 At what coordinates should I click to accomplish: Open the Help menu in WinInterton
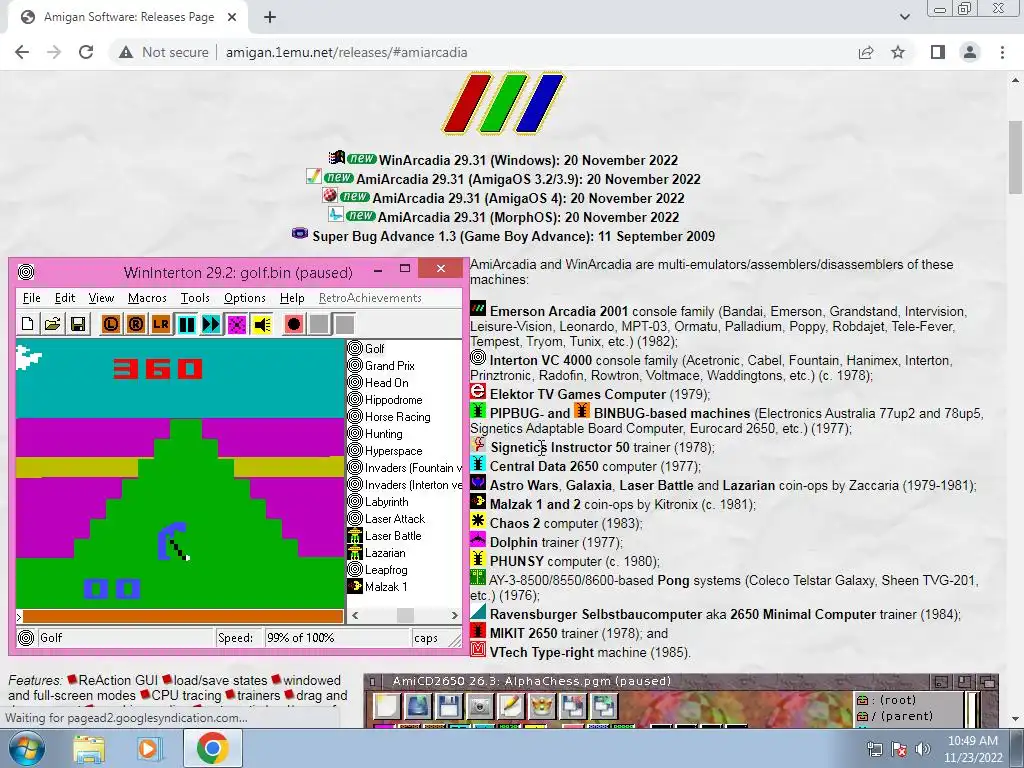pyautogui.click(x=292, y=298)
